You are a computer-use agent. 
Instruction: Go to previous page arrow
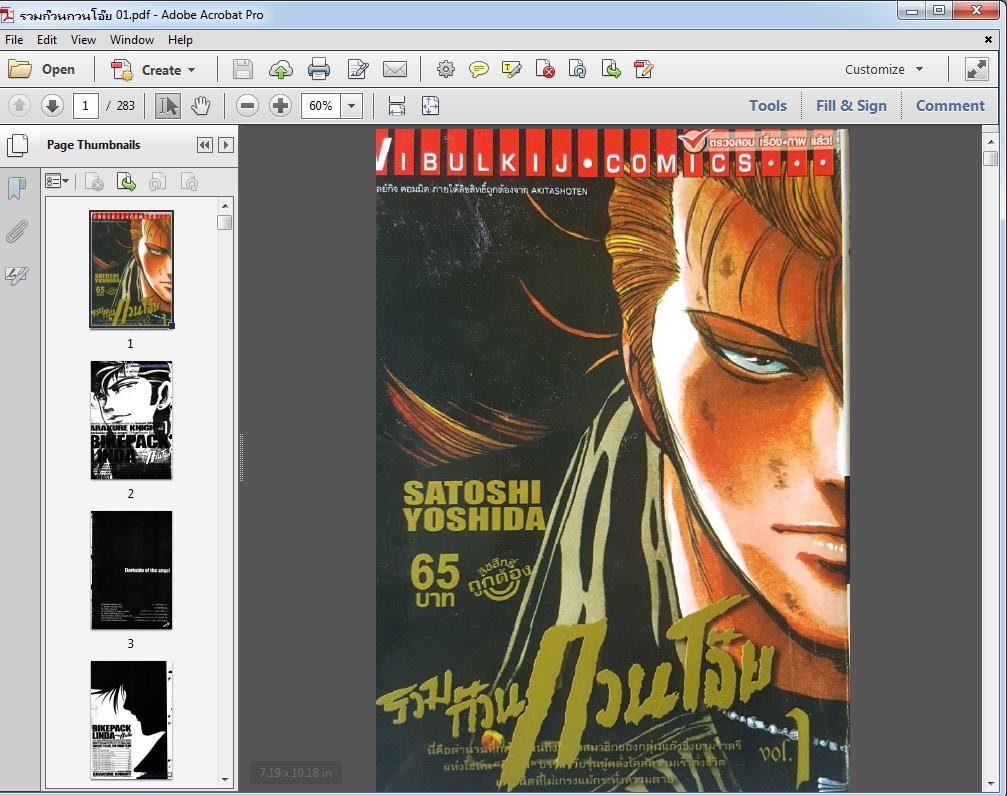pos(19,105)
